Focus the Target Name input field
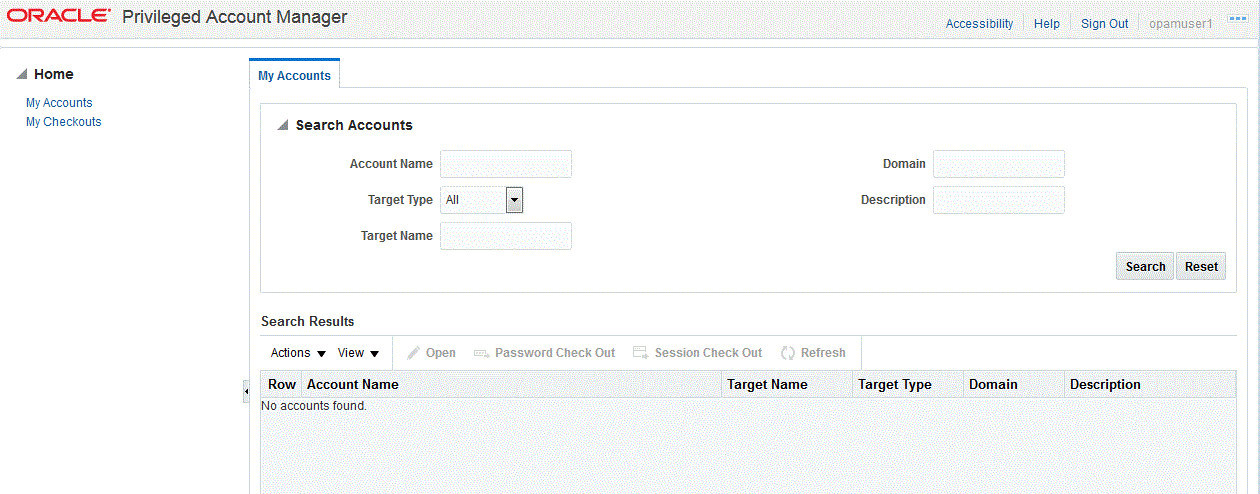1260x494 pixels. point(506,236)
